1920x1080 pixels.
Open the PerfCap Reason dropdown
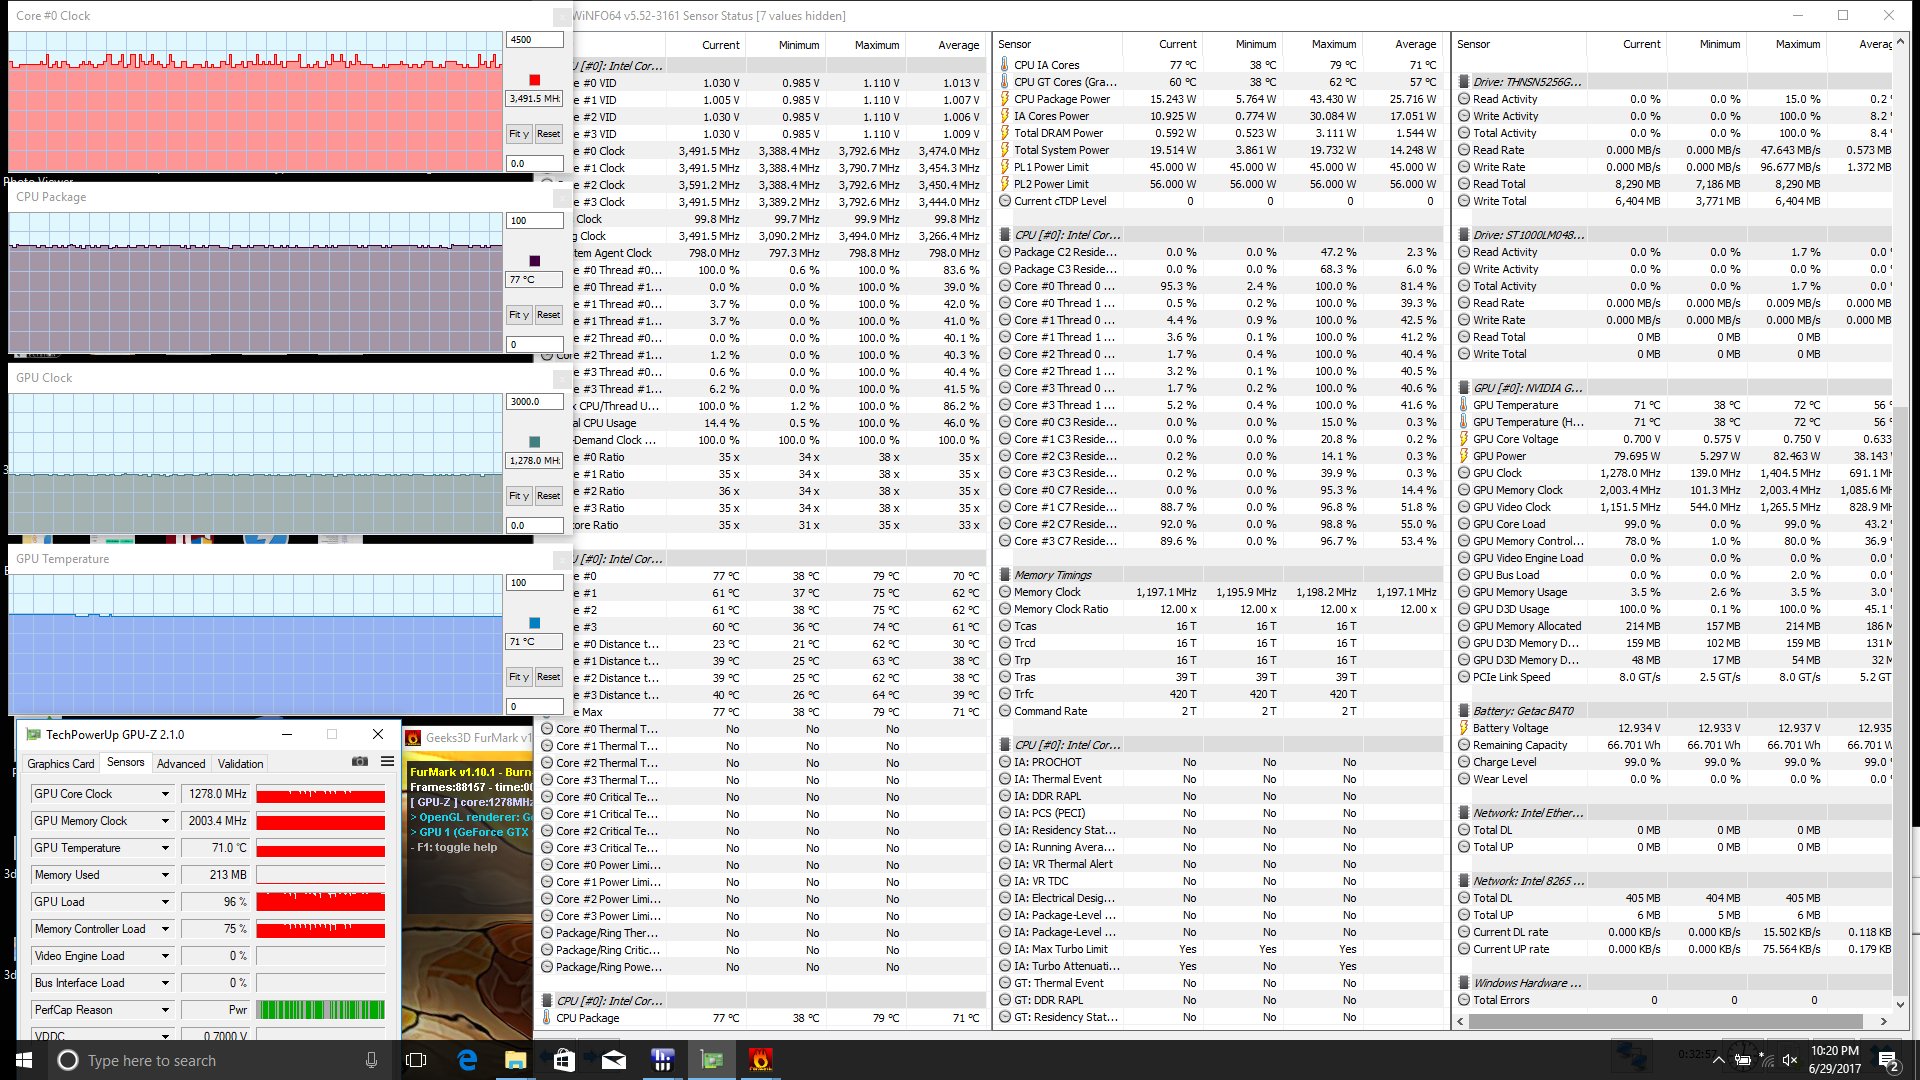pyautogui.click(x=165, y=1010)
